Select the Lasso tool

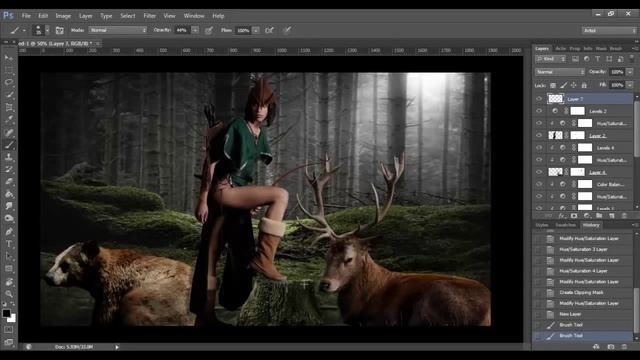(x=9, y=82)
